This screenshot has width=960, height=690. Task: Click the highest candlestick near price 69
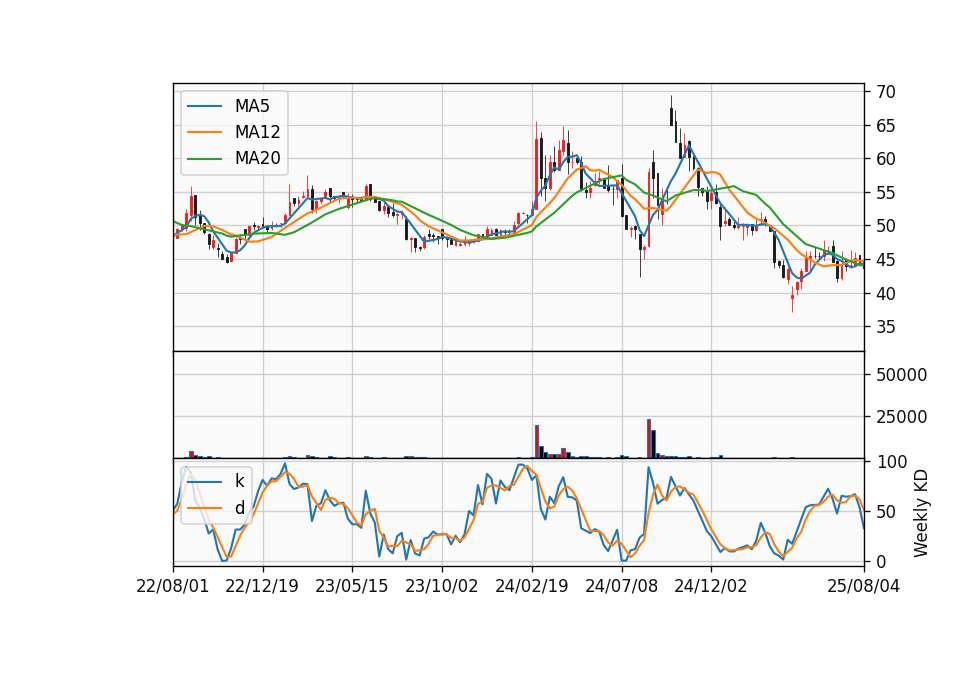pyautogui.click(x=672, y=111)
